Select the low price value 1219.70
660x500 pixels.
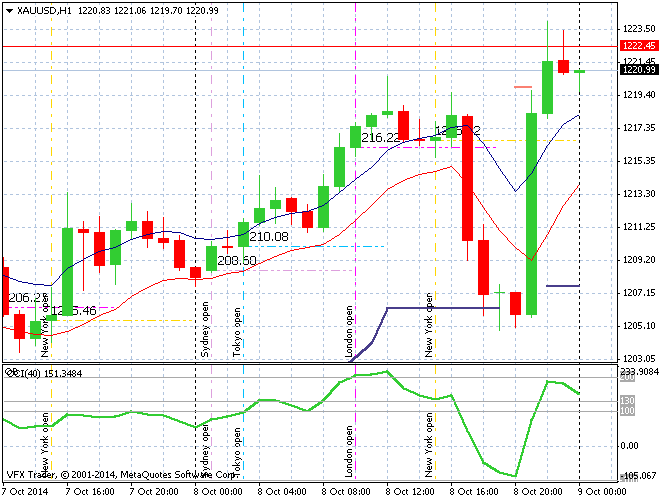[166, 11]
